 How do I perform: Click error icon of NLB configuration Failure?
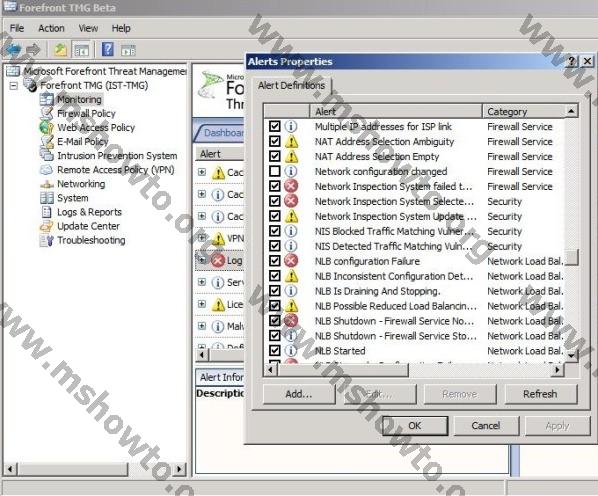click(x=291, y=261)
